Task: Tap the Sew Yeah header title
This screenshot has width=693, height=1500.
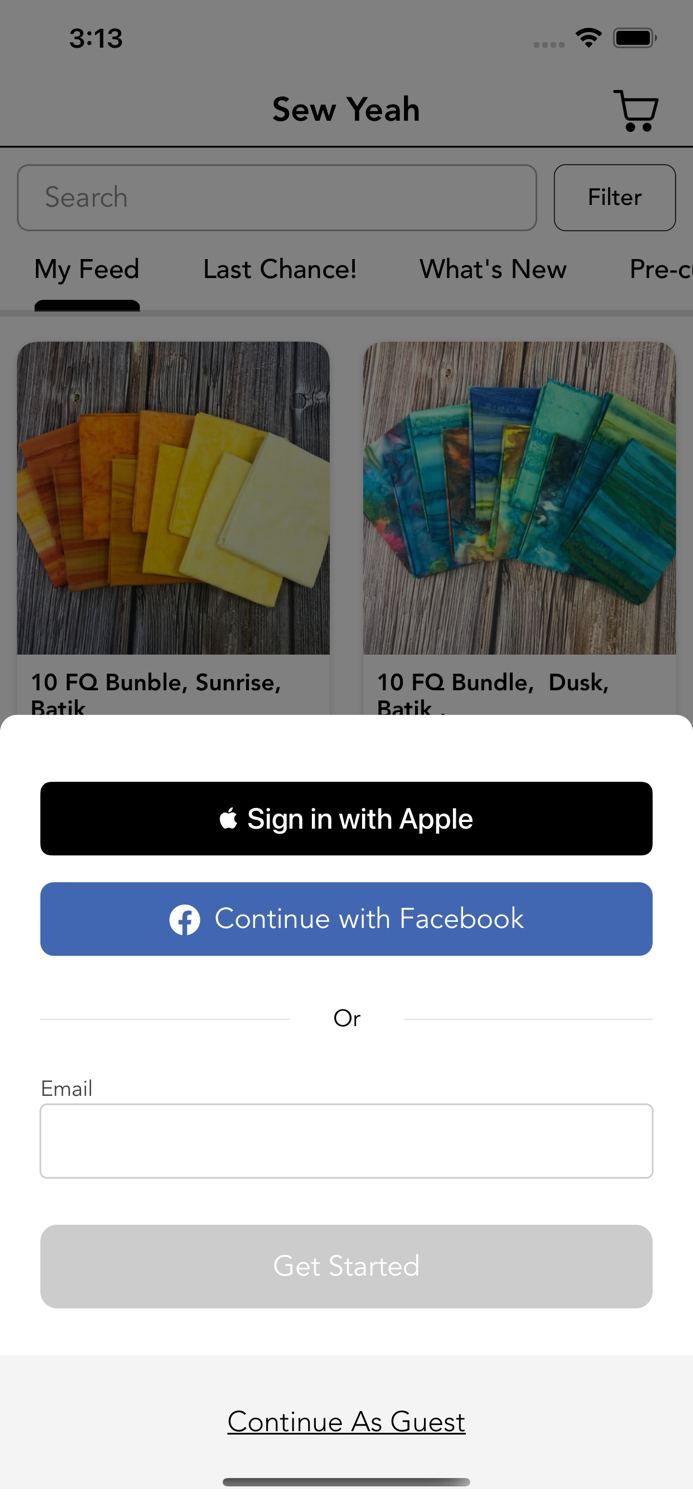Action: 346,110
